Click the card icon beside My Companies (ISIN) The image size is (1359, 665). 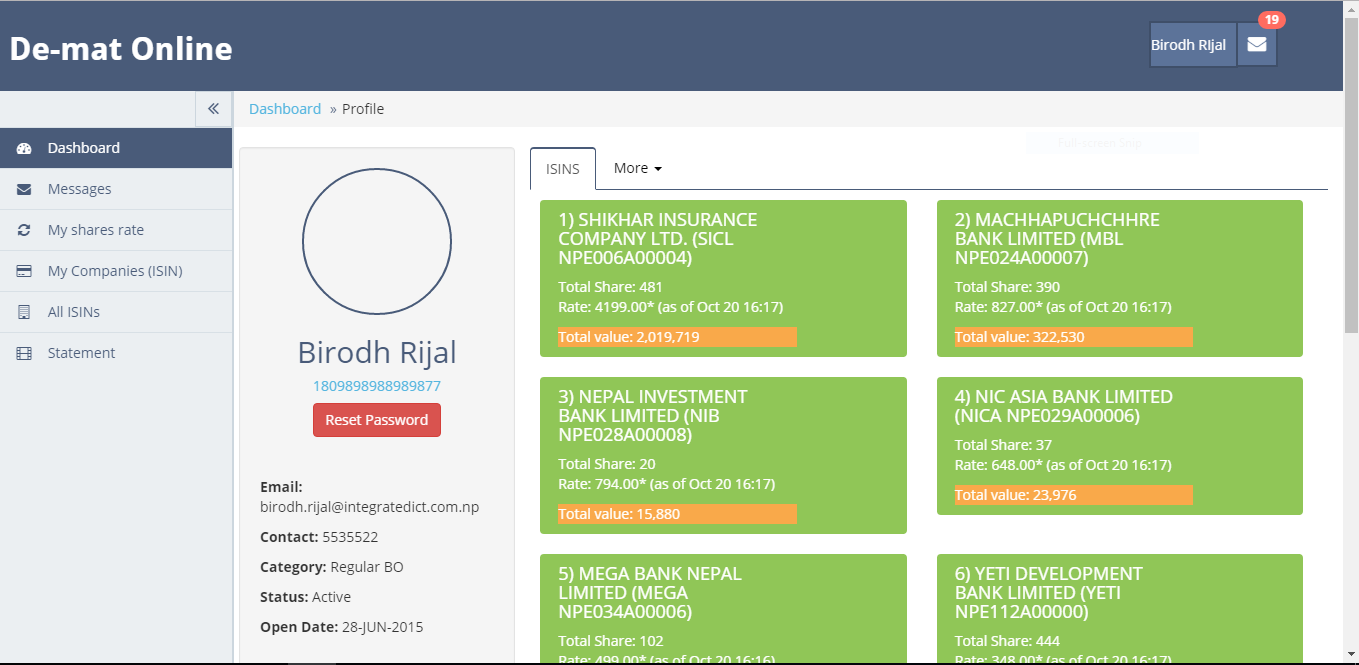[25, 271]
